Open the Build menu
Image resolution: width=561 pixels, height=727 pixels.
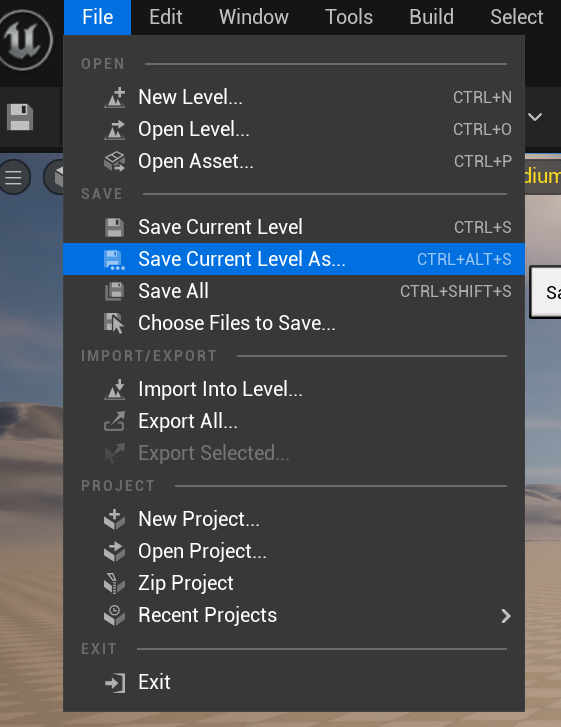431,17
